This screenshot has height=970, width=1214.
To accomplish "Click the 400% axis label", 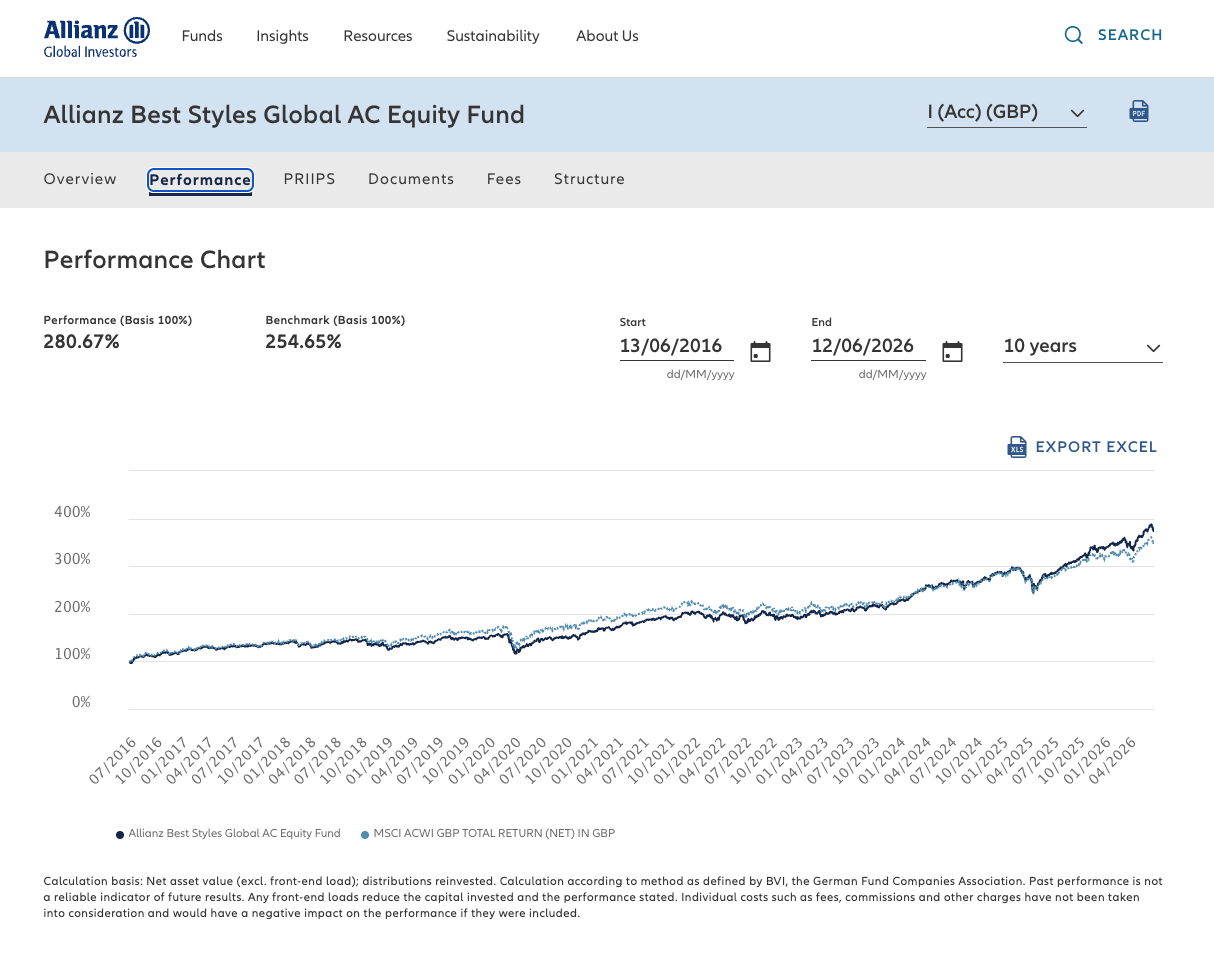I will pyautogui.click(x=73, y=512).
